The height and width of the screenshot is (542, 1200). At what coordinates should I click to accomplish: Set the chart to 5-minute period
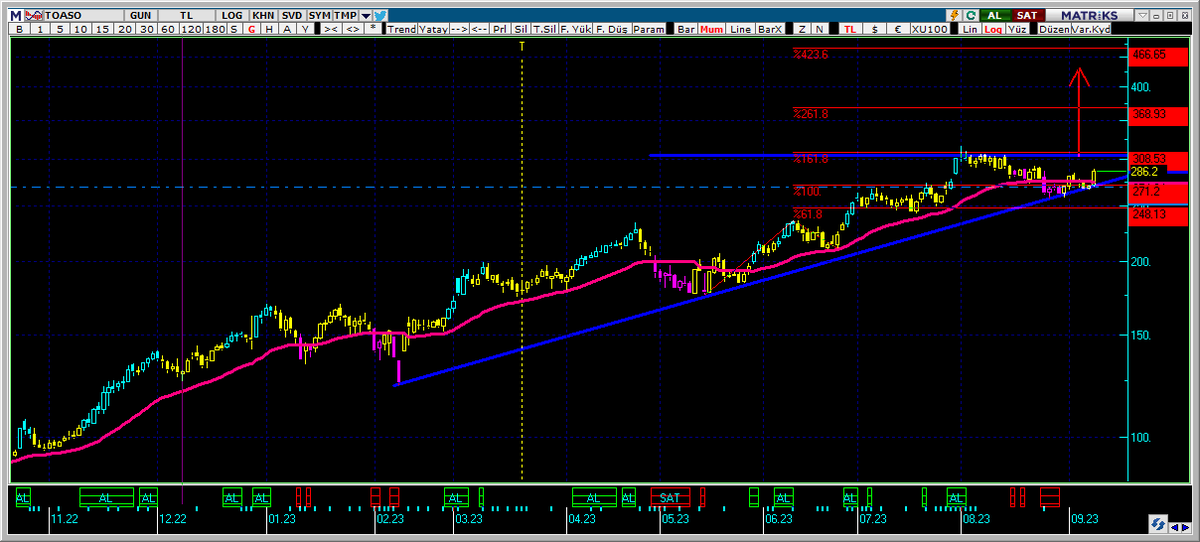pos(60,29)
